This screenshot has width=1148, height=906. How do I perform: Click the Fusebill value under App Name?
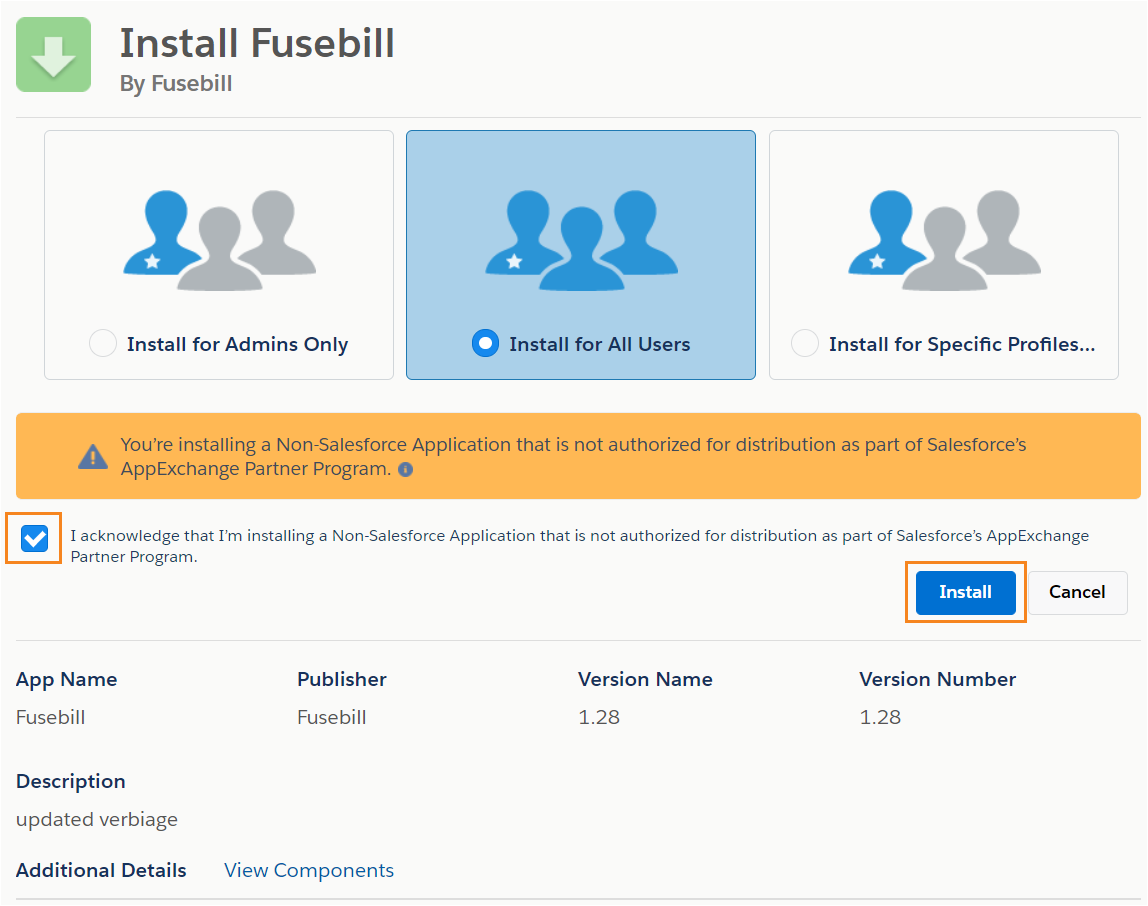tap(51, 717)
